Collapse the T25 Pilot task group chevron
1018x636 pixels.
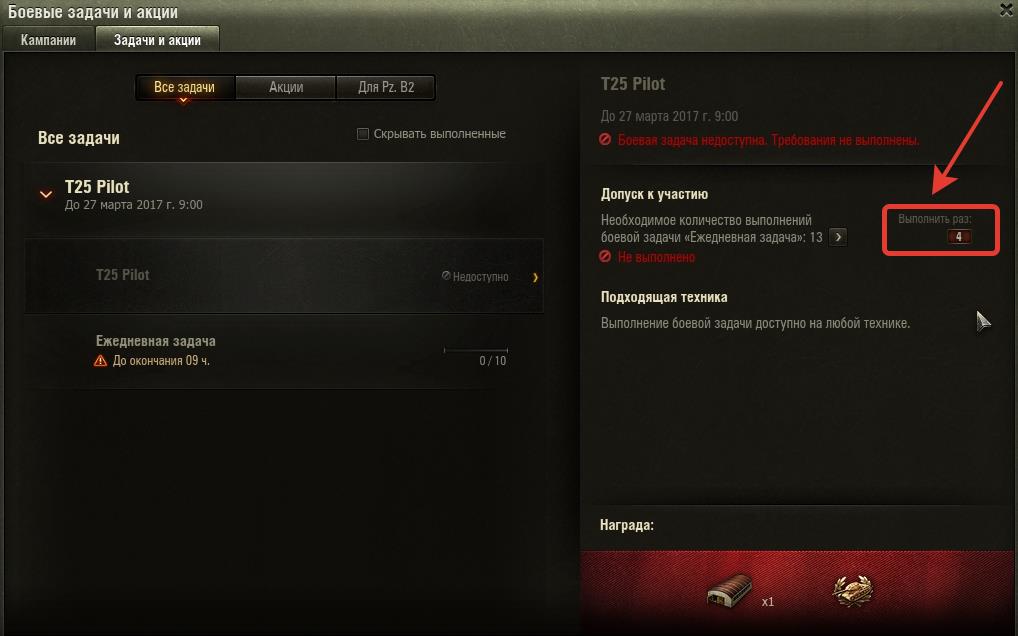click(x=46, y=194)
